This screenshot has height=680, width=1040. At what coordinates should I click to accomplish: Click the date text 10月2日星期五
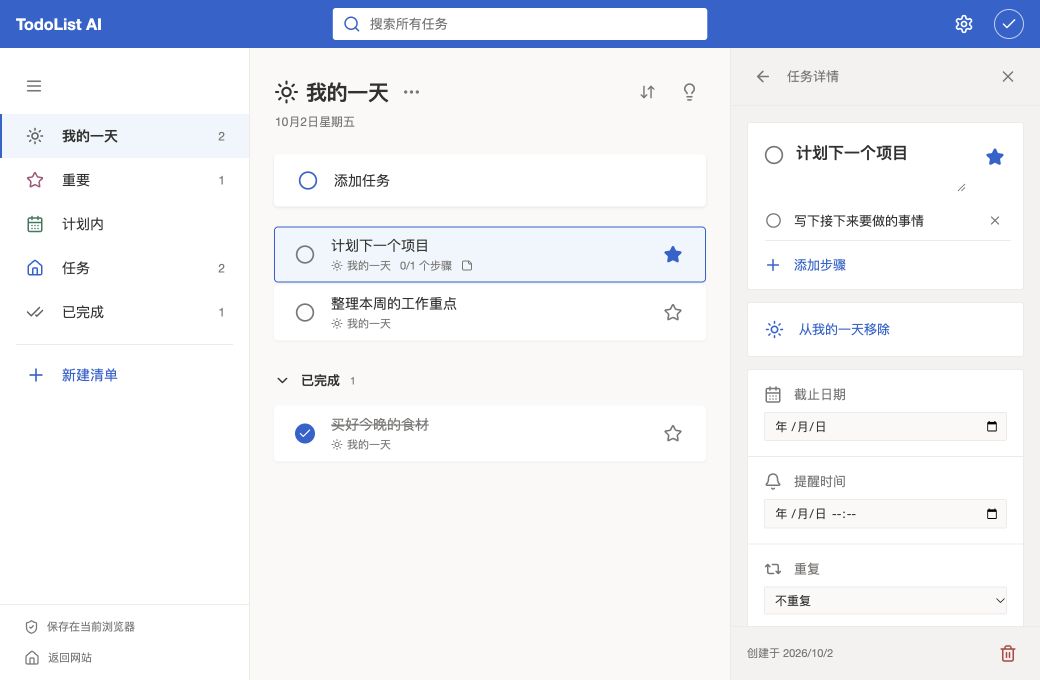click(314, 122)
